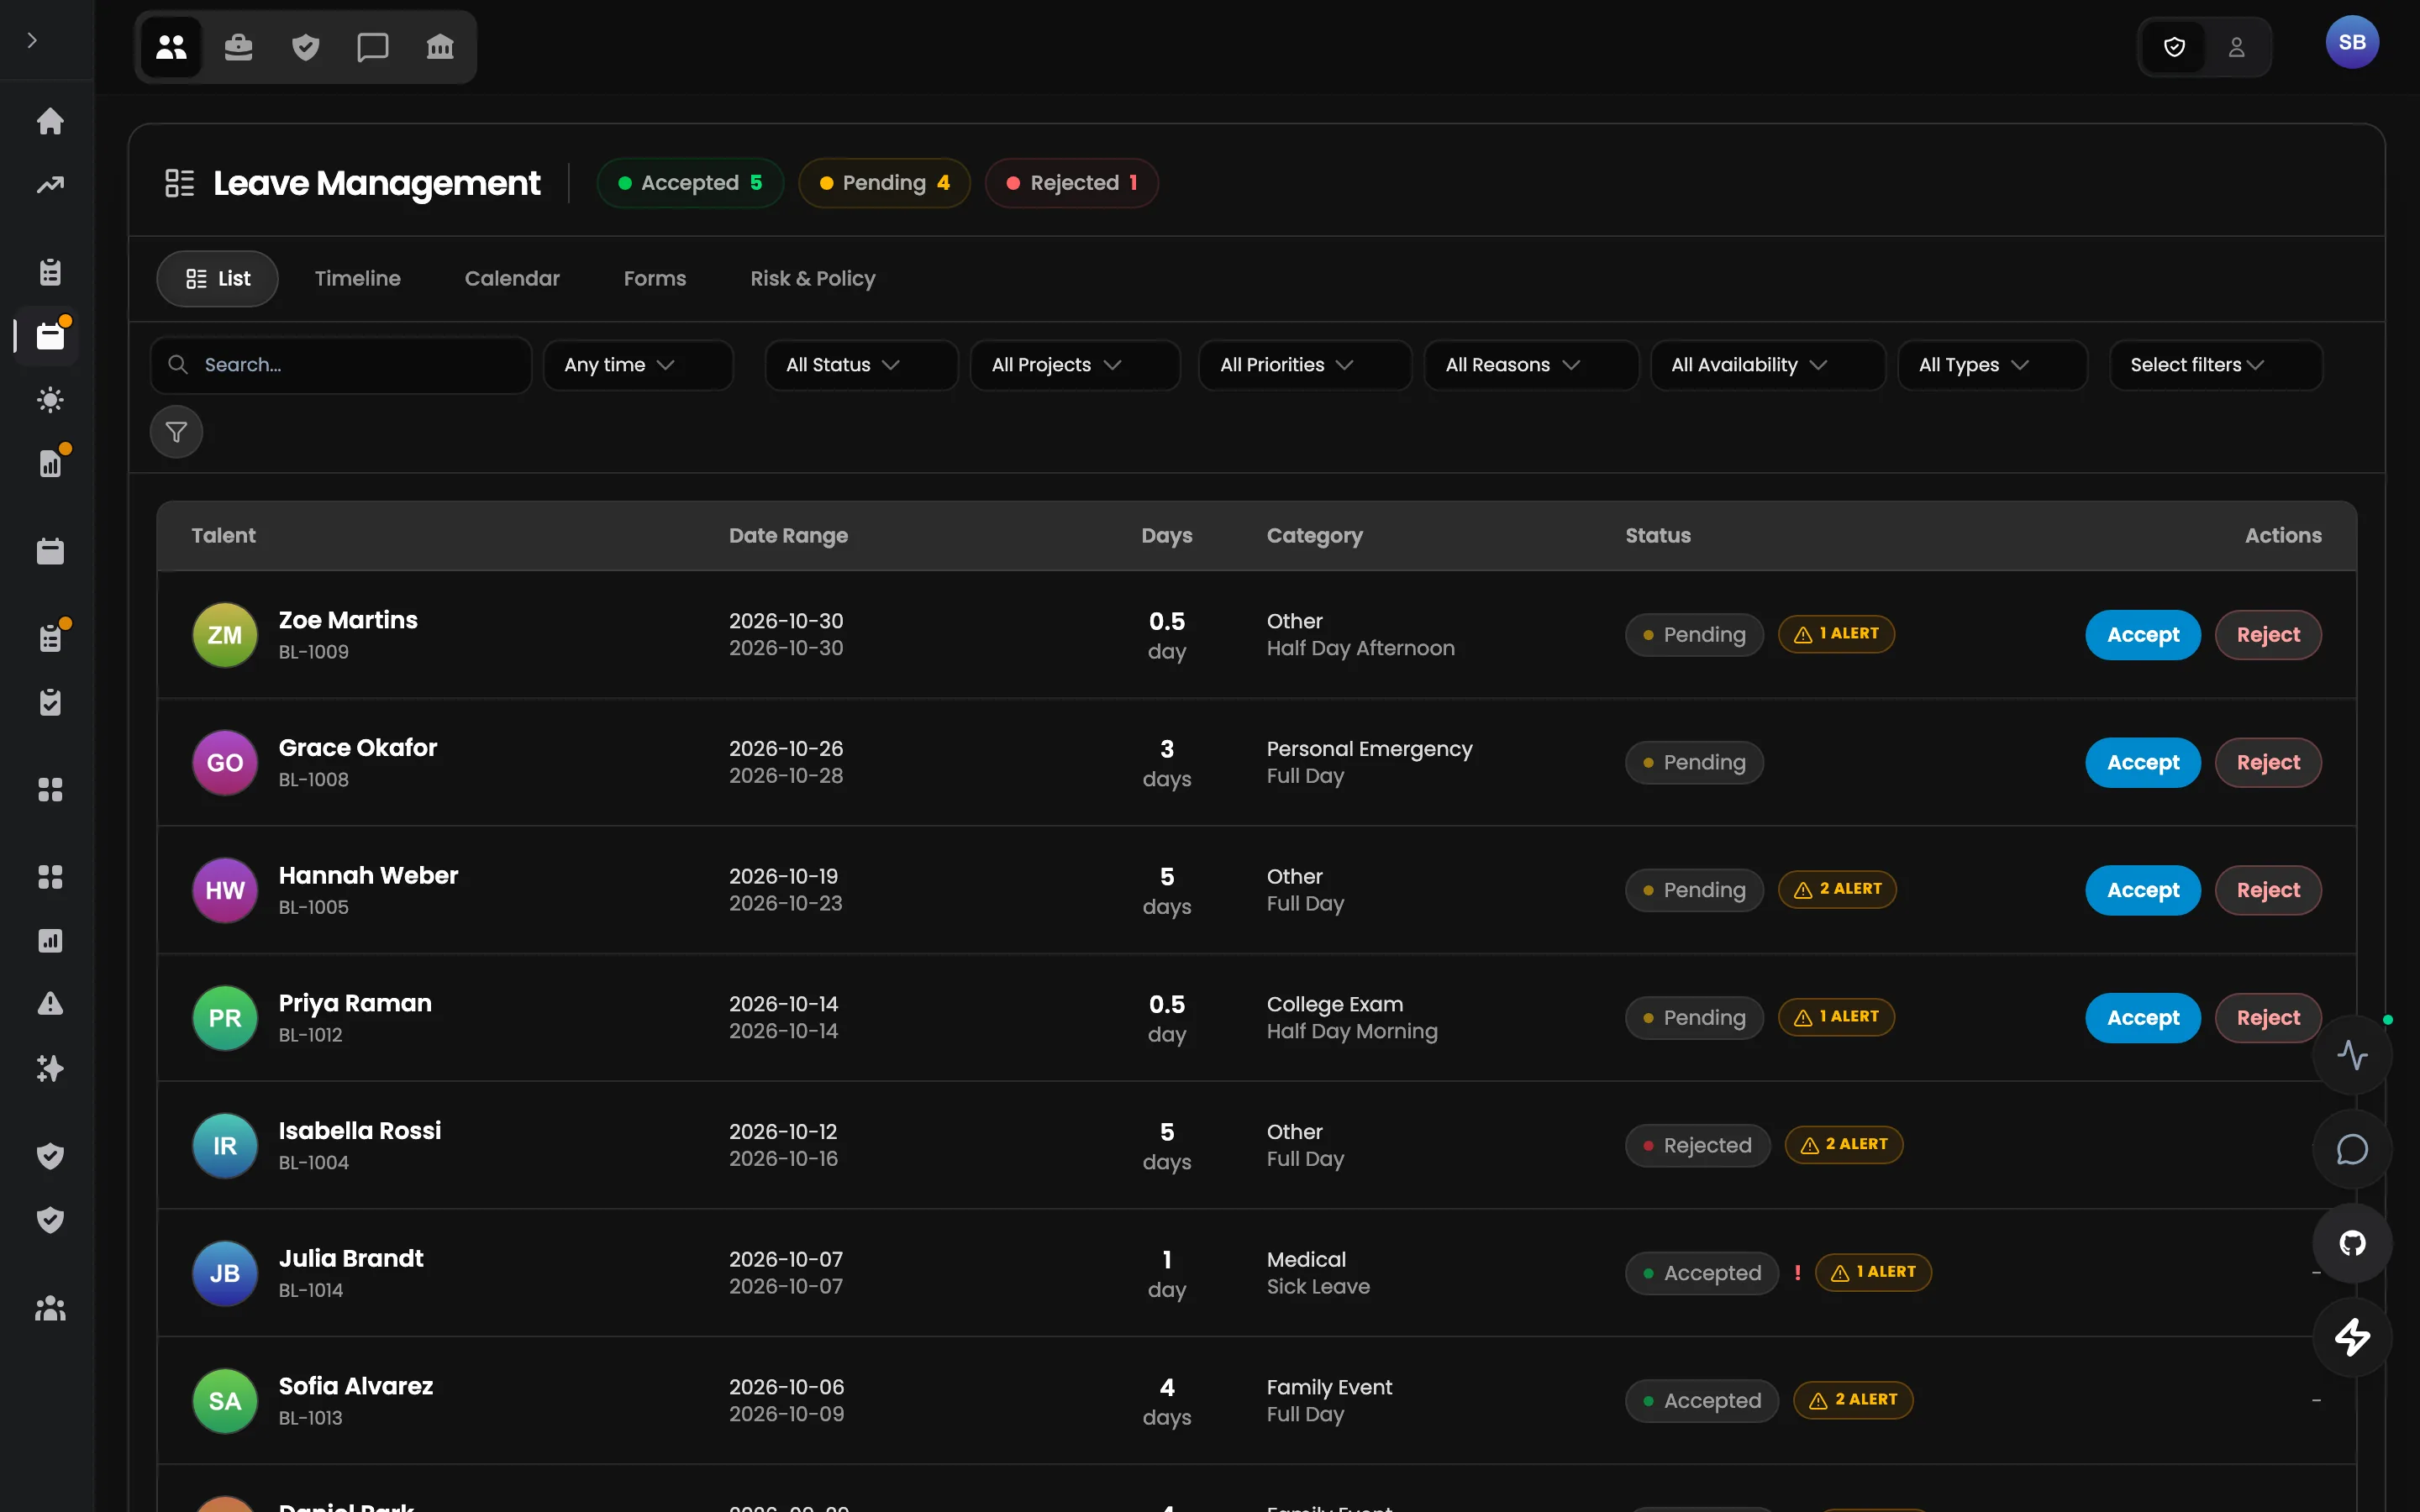Toggle the Rejected 1 status chip

point(1071,183)
